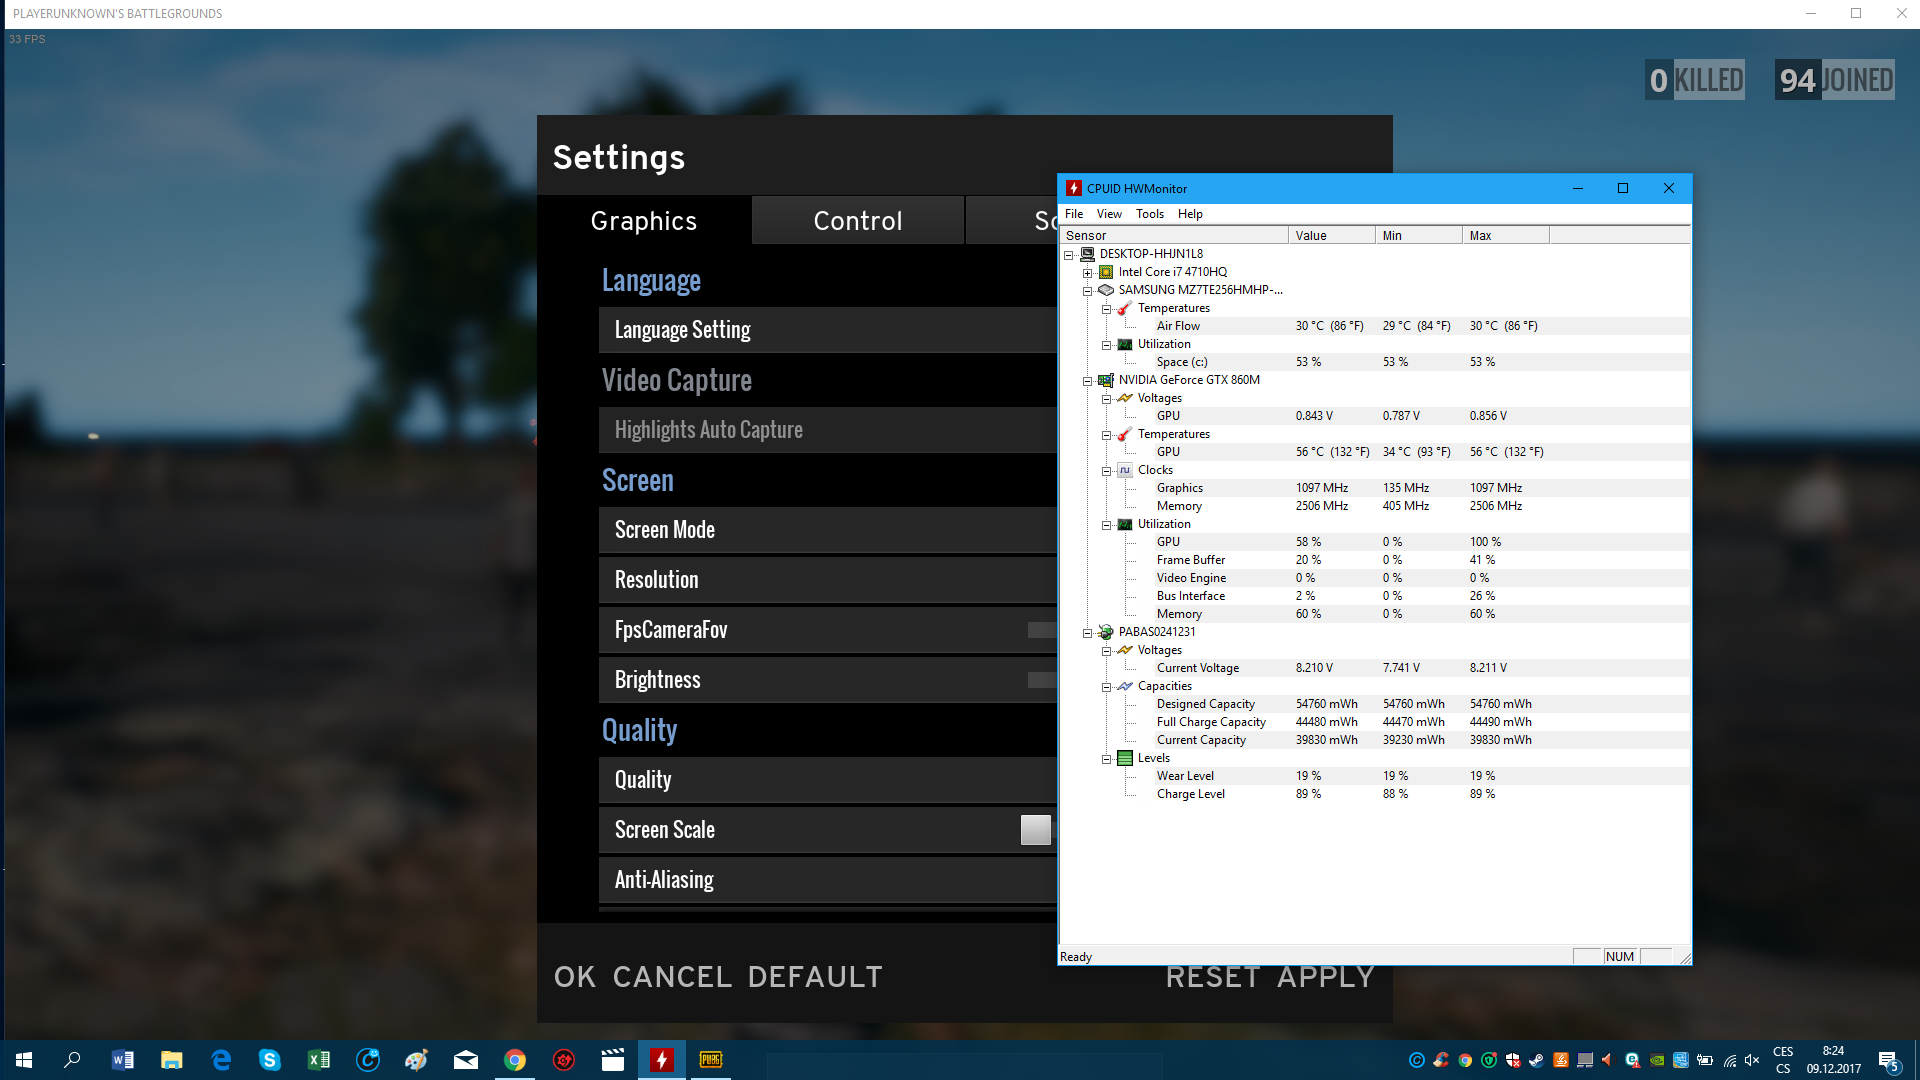The width and height of the screenshot is (1920, 1080).
Task: Collapse NVIDIA Utilization group
Action: [x=1106, y=525]
